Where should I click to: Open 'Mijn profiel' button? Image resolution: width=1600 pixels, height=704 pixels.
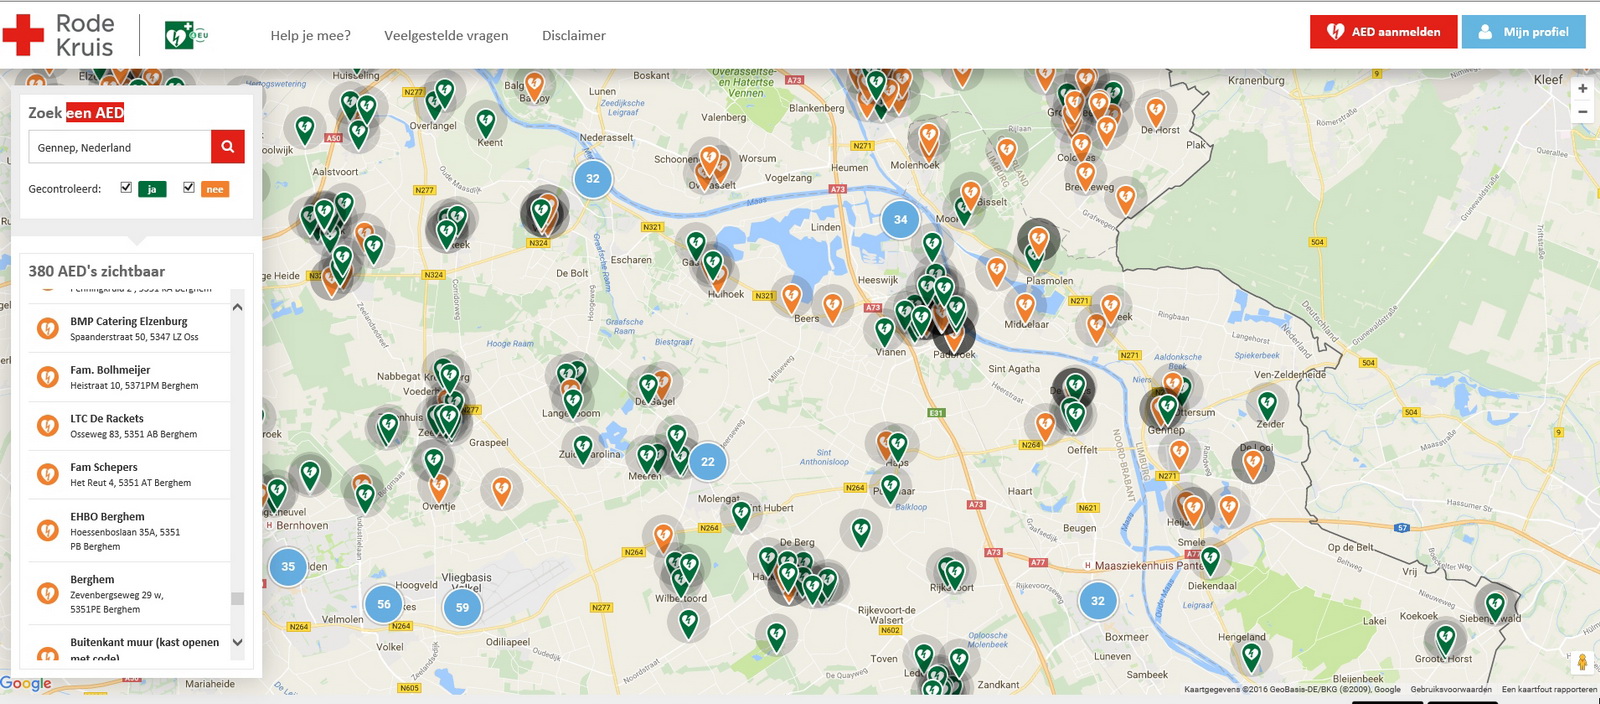1523,32
